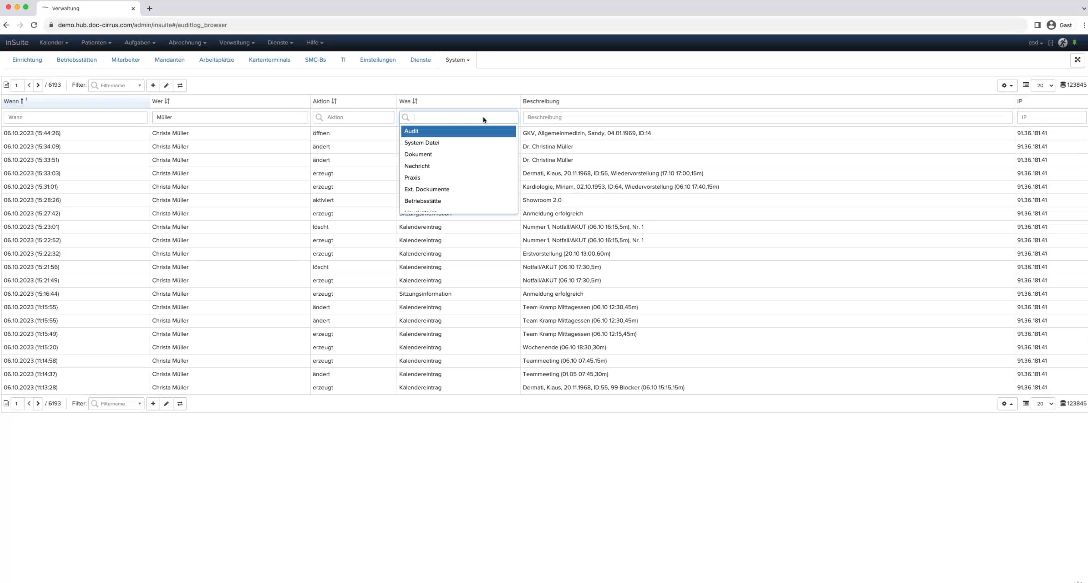Click the InSuite logo link
The height and width of the screenshot is (583, 1088).
coord(17,42)
